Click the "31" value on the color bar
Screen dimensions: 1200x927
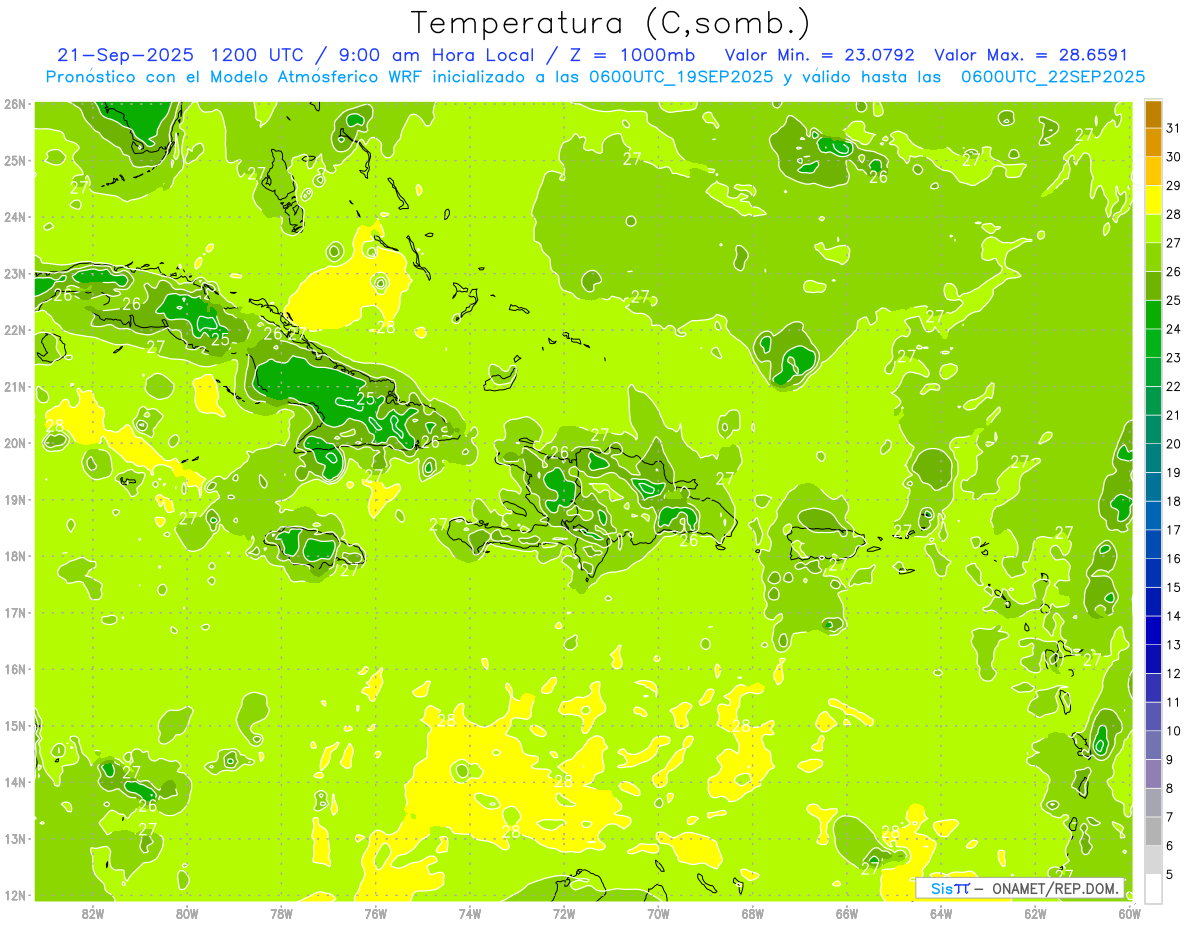point(1174,128)
